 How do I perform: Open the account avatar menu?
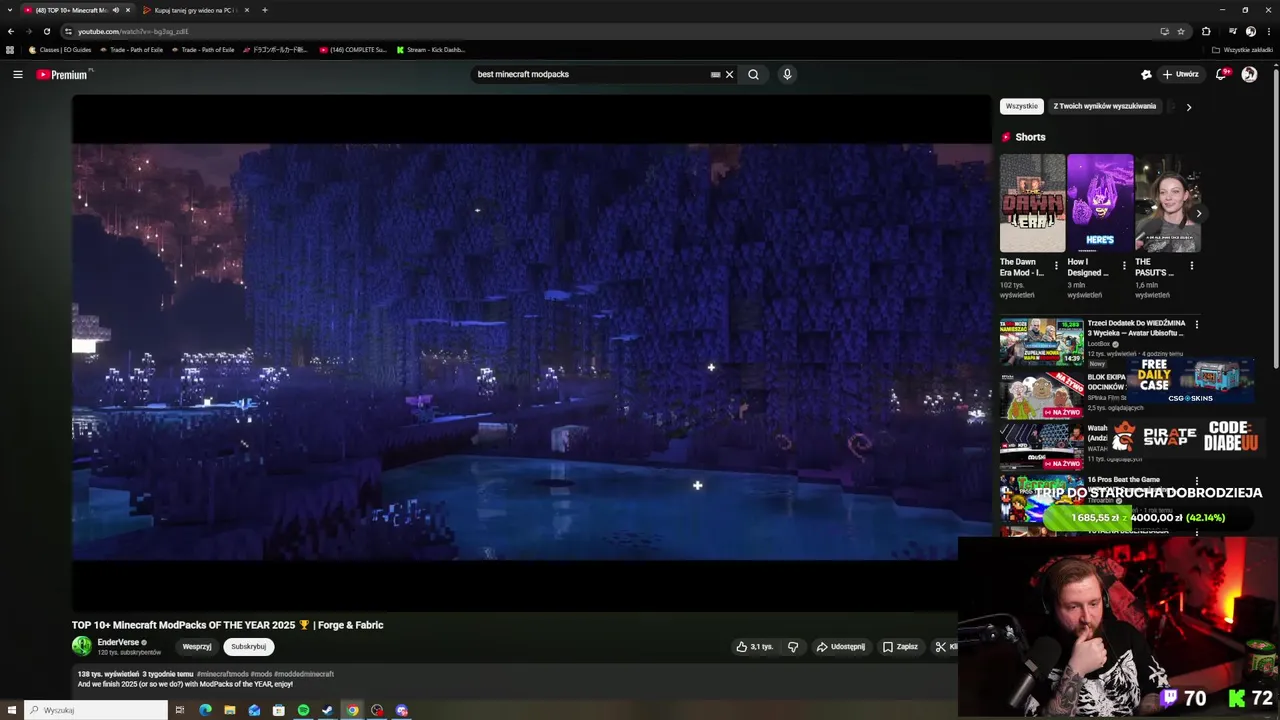(1249, 74)
